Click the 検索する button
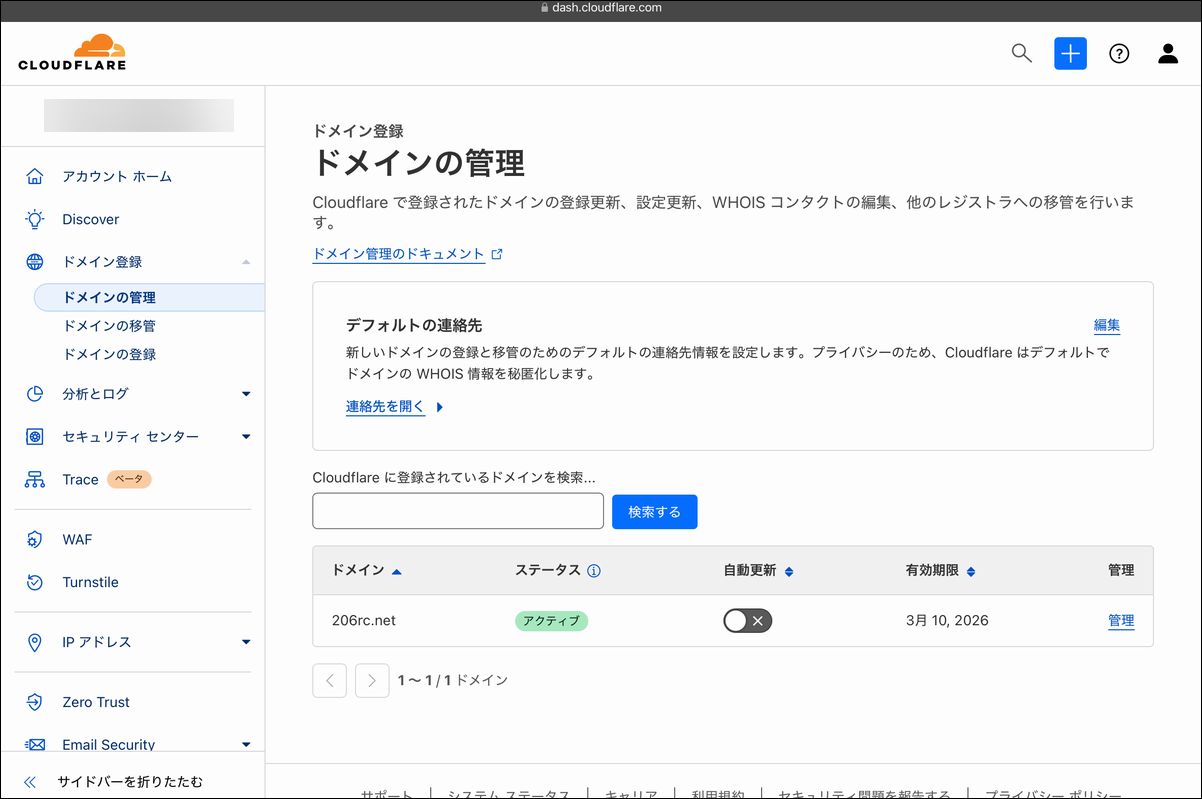 pos(654,511)
